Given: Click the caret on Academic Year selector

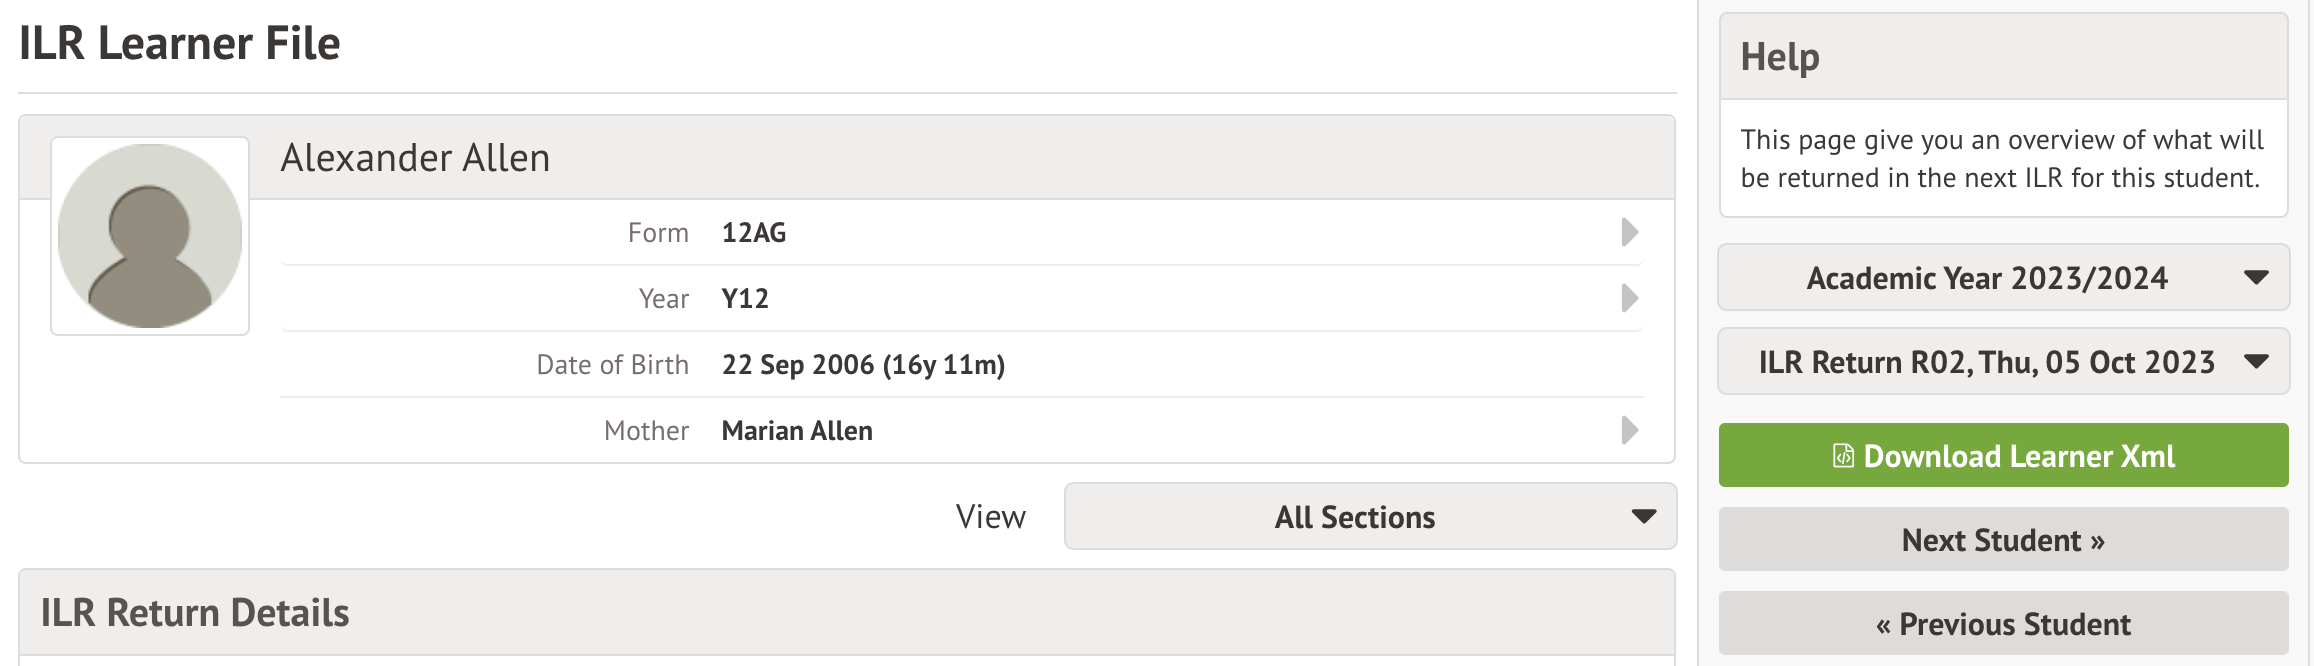Looking at the screenshot, I should pyautogui.click(x=2256, y=278).
